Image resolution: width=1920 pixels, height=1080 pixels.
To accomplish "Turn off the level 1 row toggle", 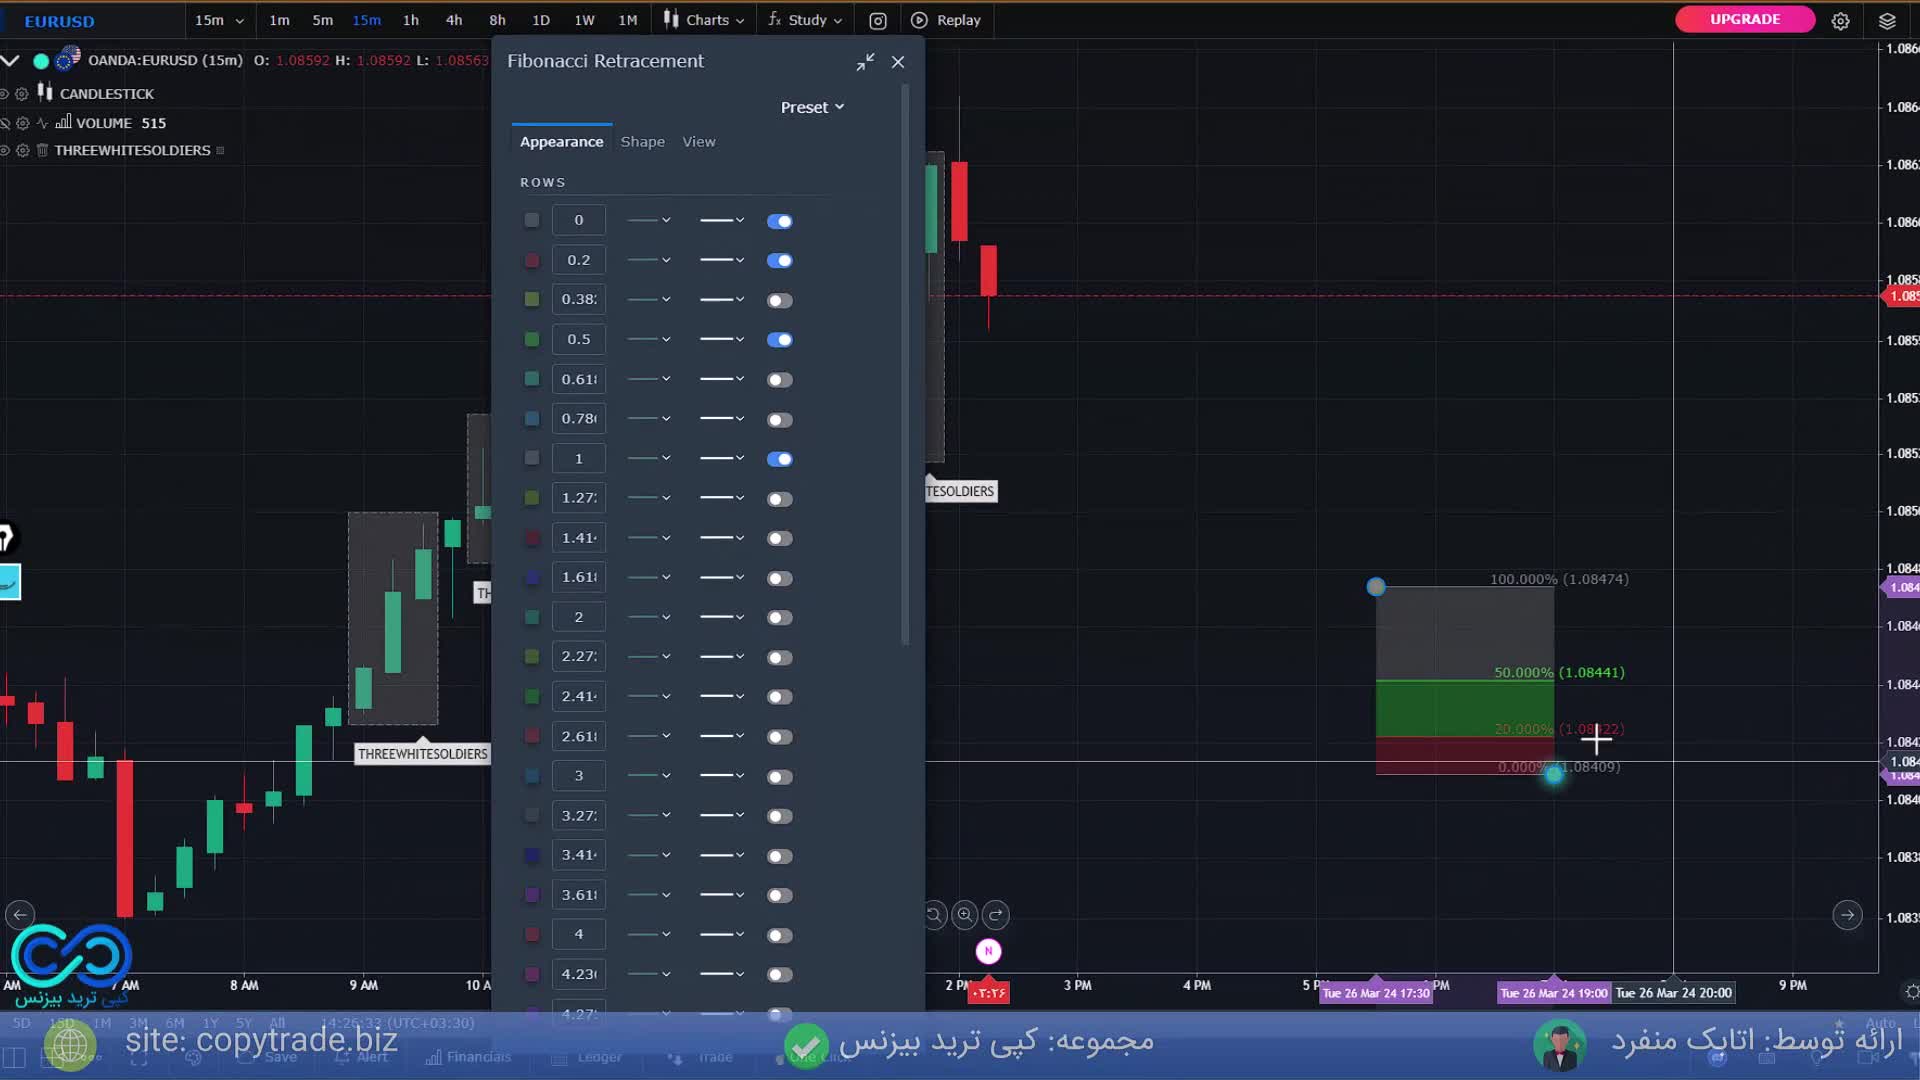I will [x=779, y=459].
